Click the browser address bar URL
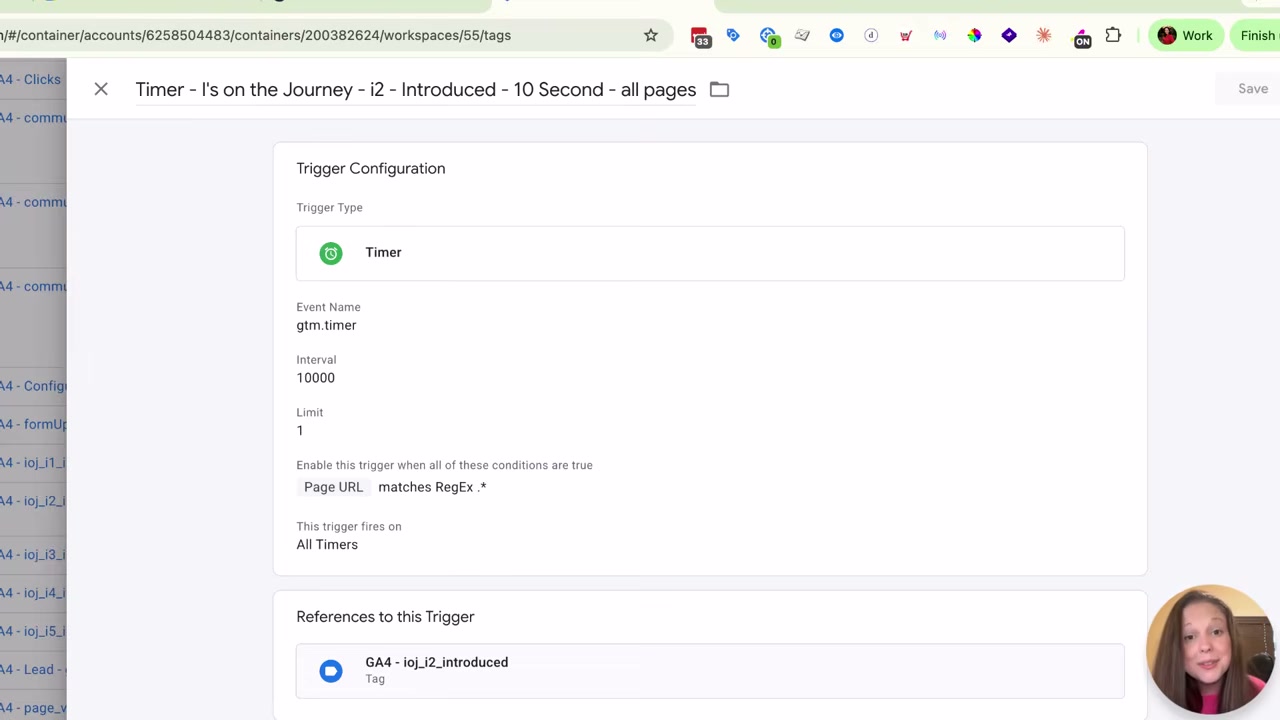Screen dimensions: 1280x720 (256, 35)
